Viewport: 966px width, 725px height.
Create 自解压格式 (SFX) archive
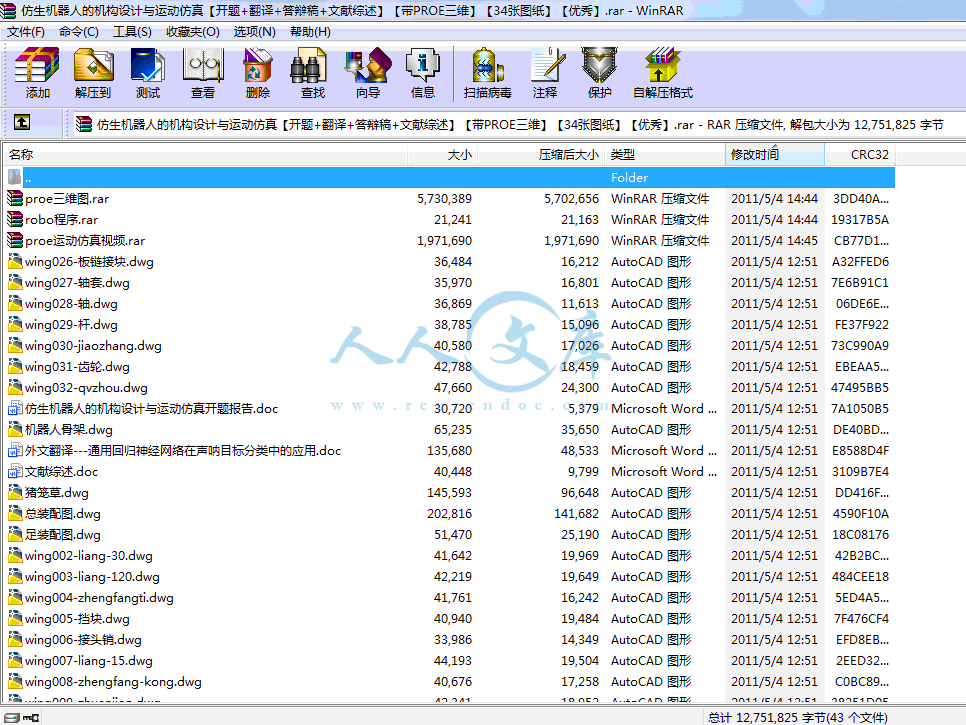pyautogui.click(x=663, y=73)
